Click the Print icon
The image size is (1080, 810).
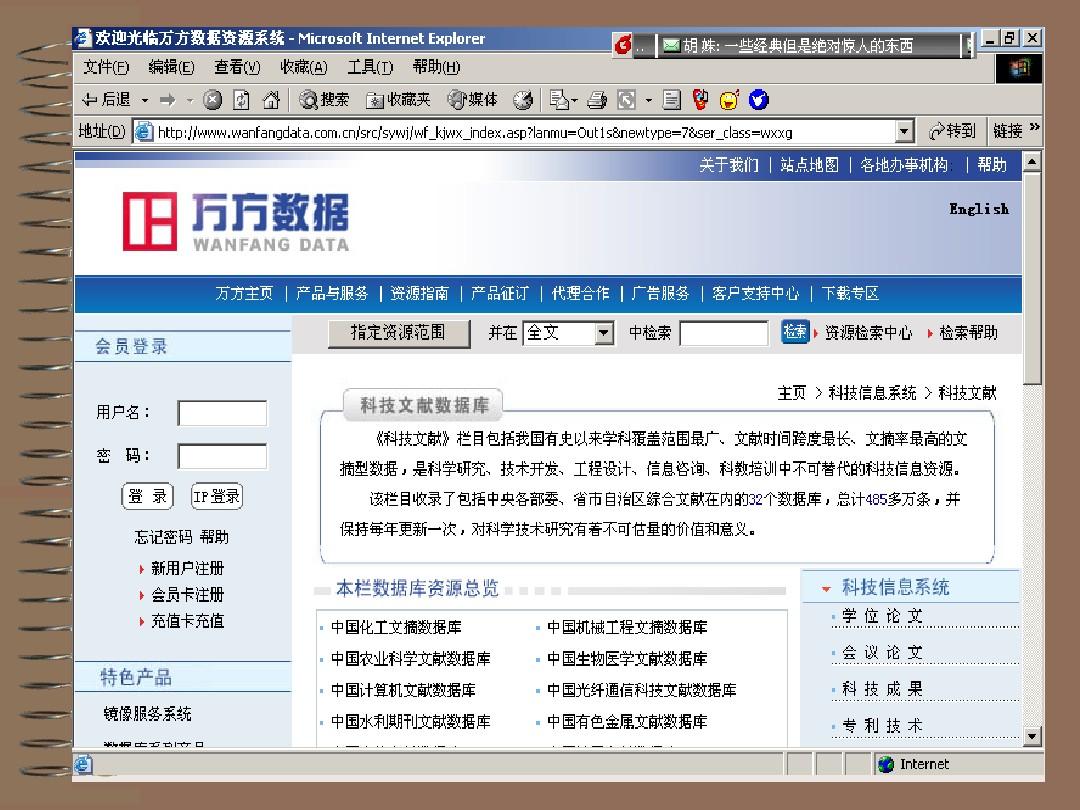pos(596,99)
